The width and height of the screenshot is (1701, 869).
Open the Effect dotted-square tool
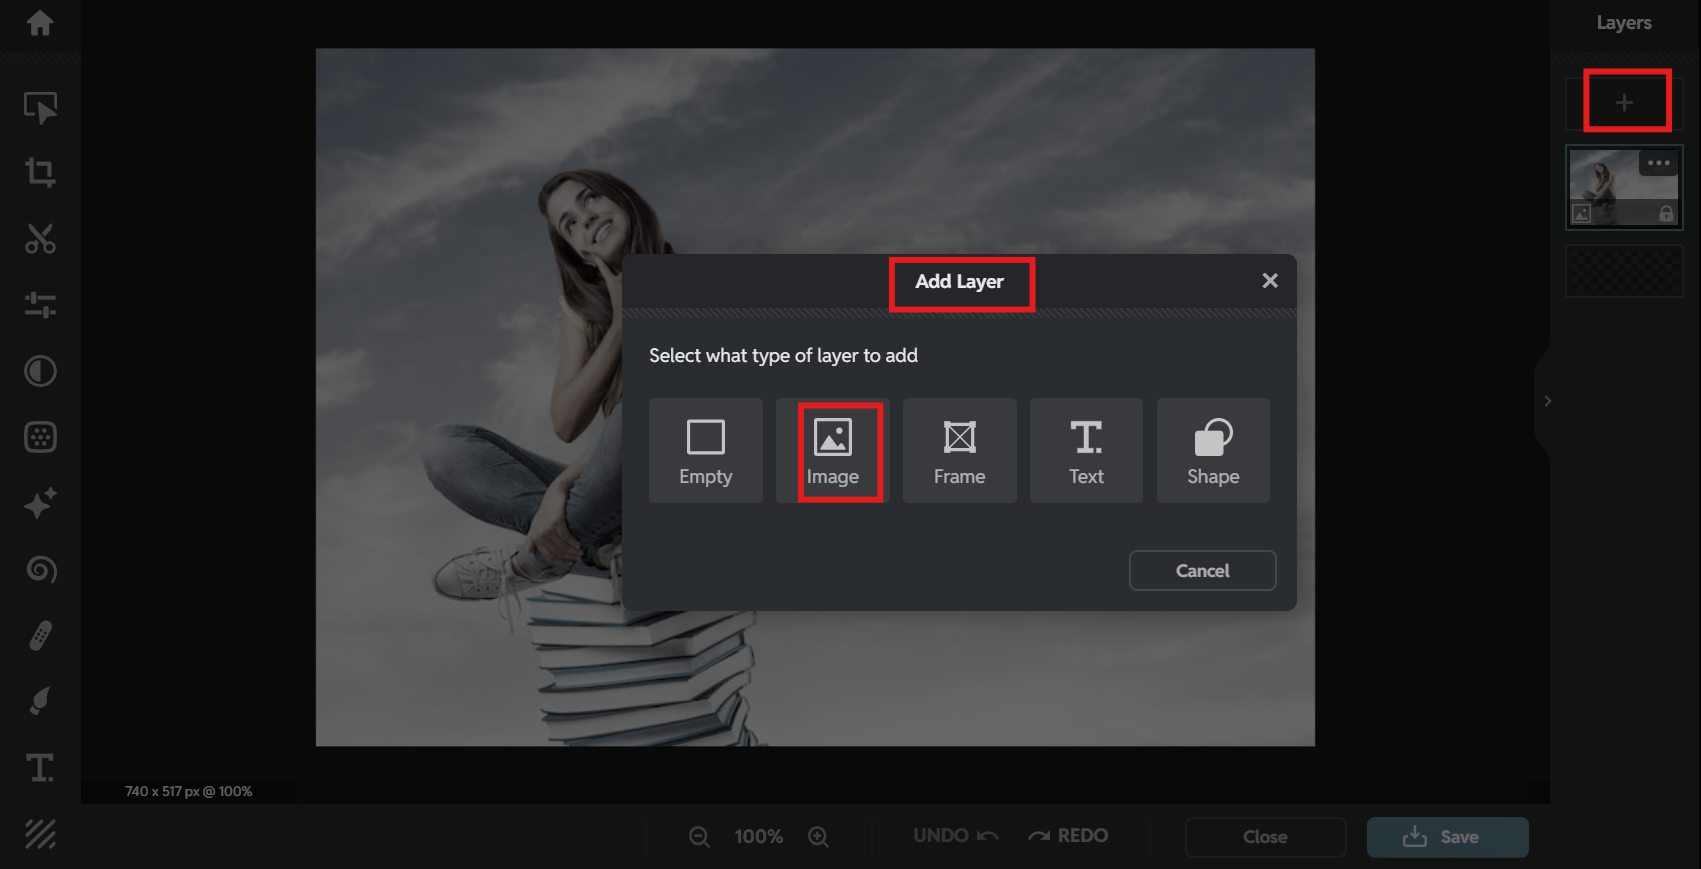point(40,437)
